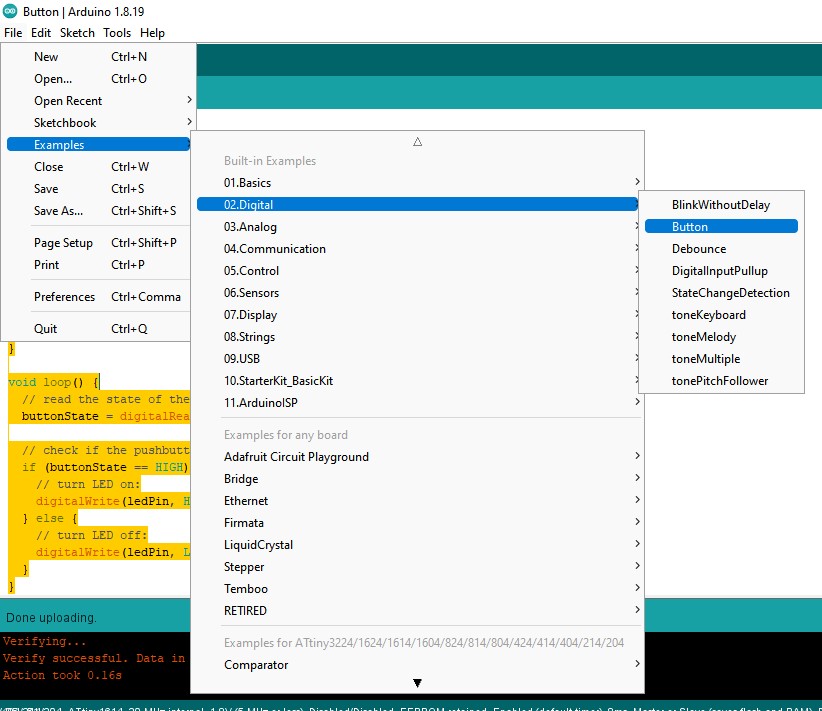
Task: Open the Help menu
Action: click(x=152, y=33)
